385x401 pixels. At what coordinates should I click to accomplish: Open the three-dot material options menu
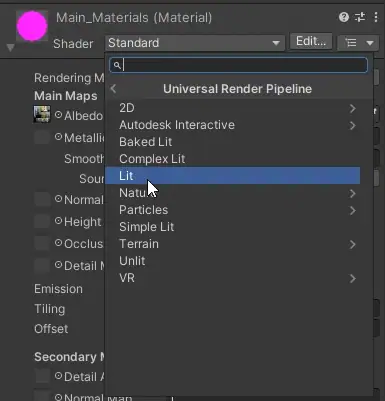pyautogui.click(x=376, y=17)
